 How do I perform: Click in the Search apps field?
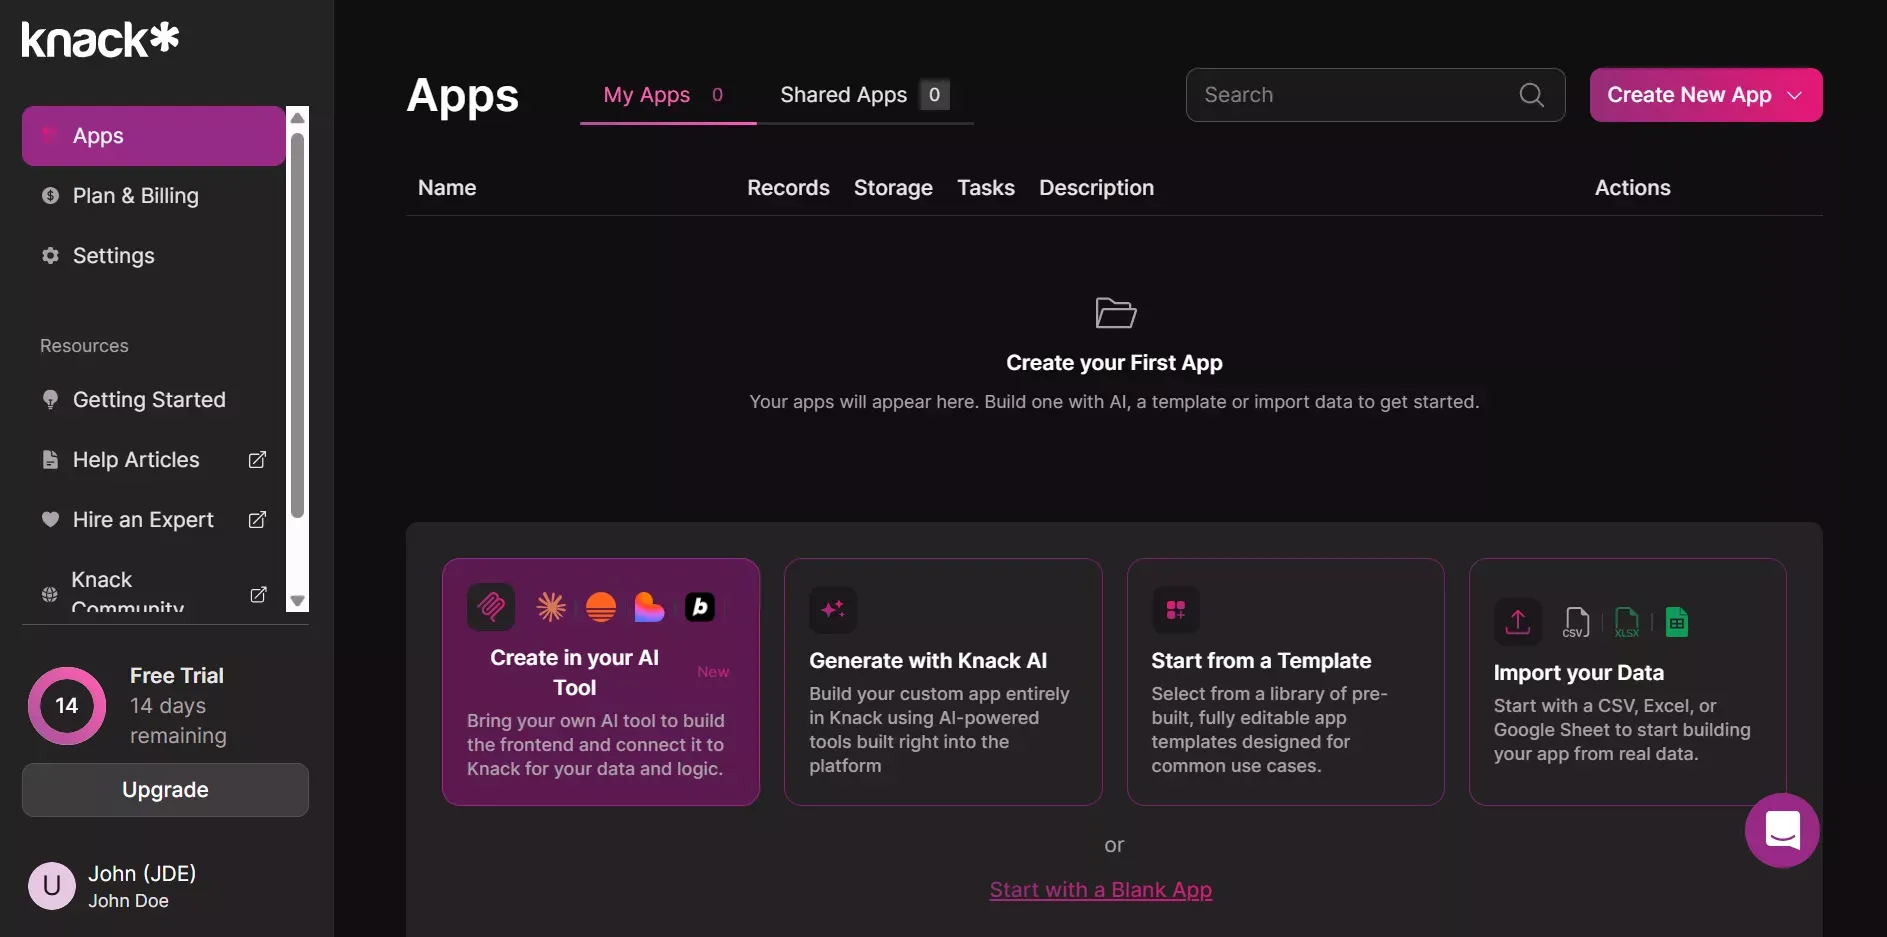tap(1375, 95)
